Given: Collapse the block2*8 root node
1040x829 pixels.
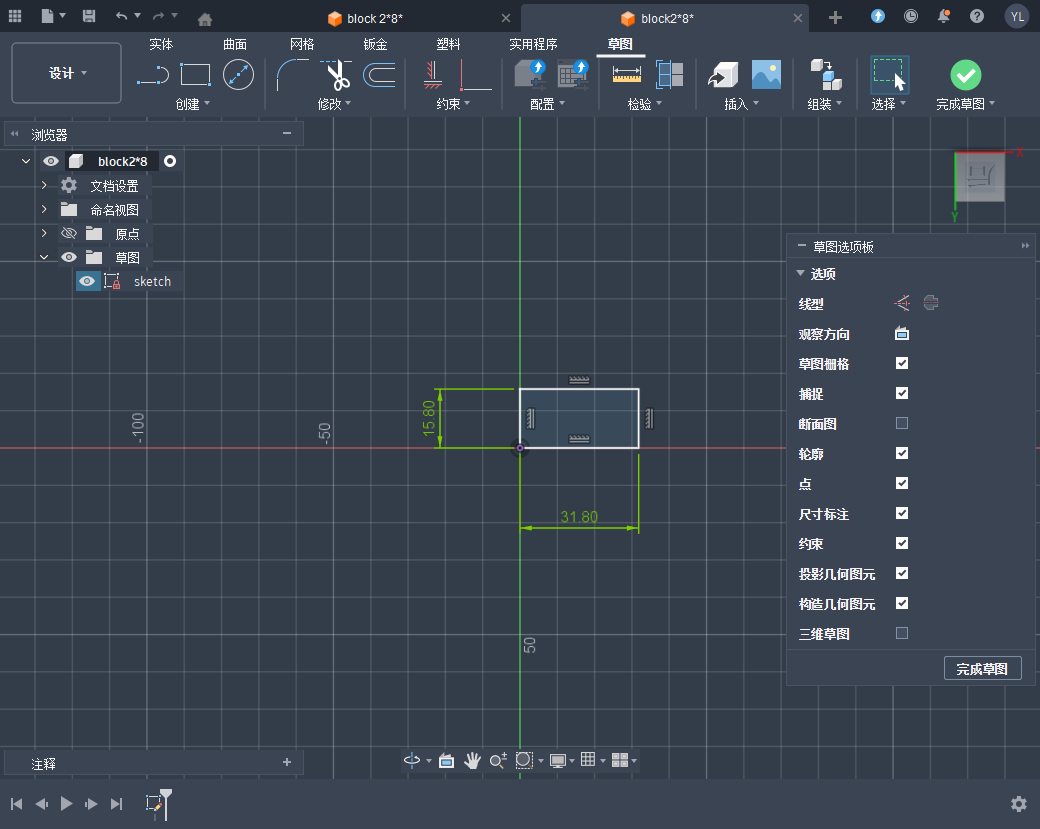Looking at the screenshot, I should [x=26, y=161].
